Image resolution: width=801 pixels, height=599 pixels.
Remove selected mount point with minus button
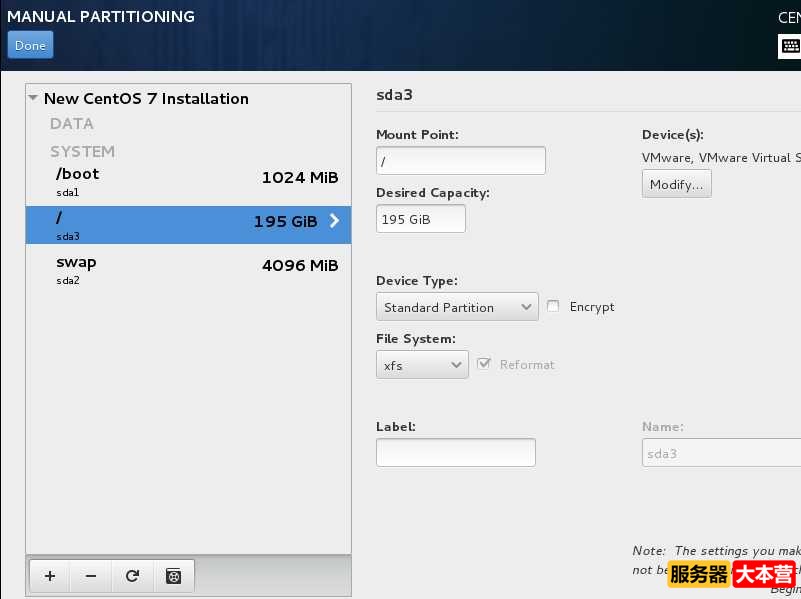91,576
